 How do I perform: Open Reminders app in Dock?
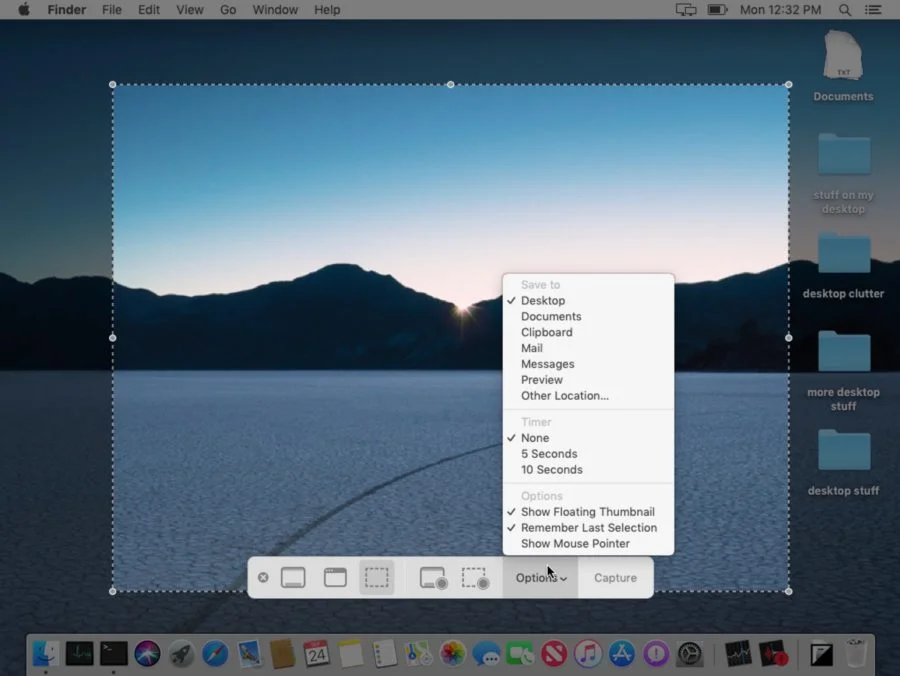click(x=385, y=654)
